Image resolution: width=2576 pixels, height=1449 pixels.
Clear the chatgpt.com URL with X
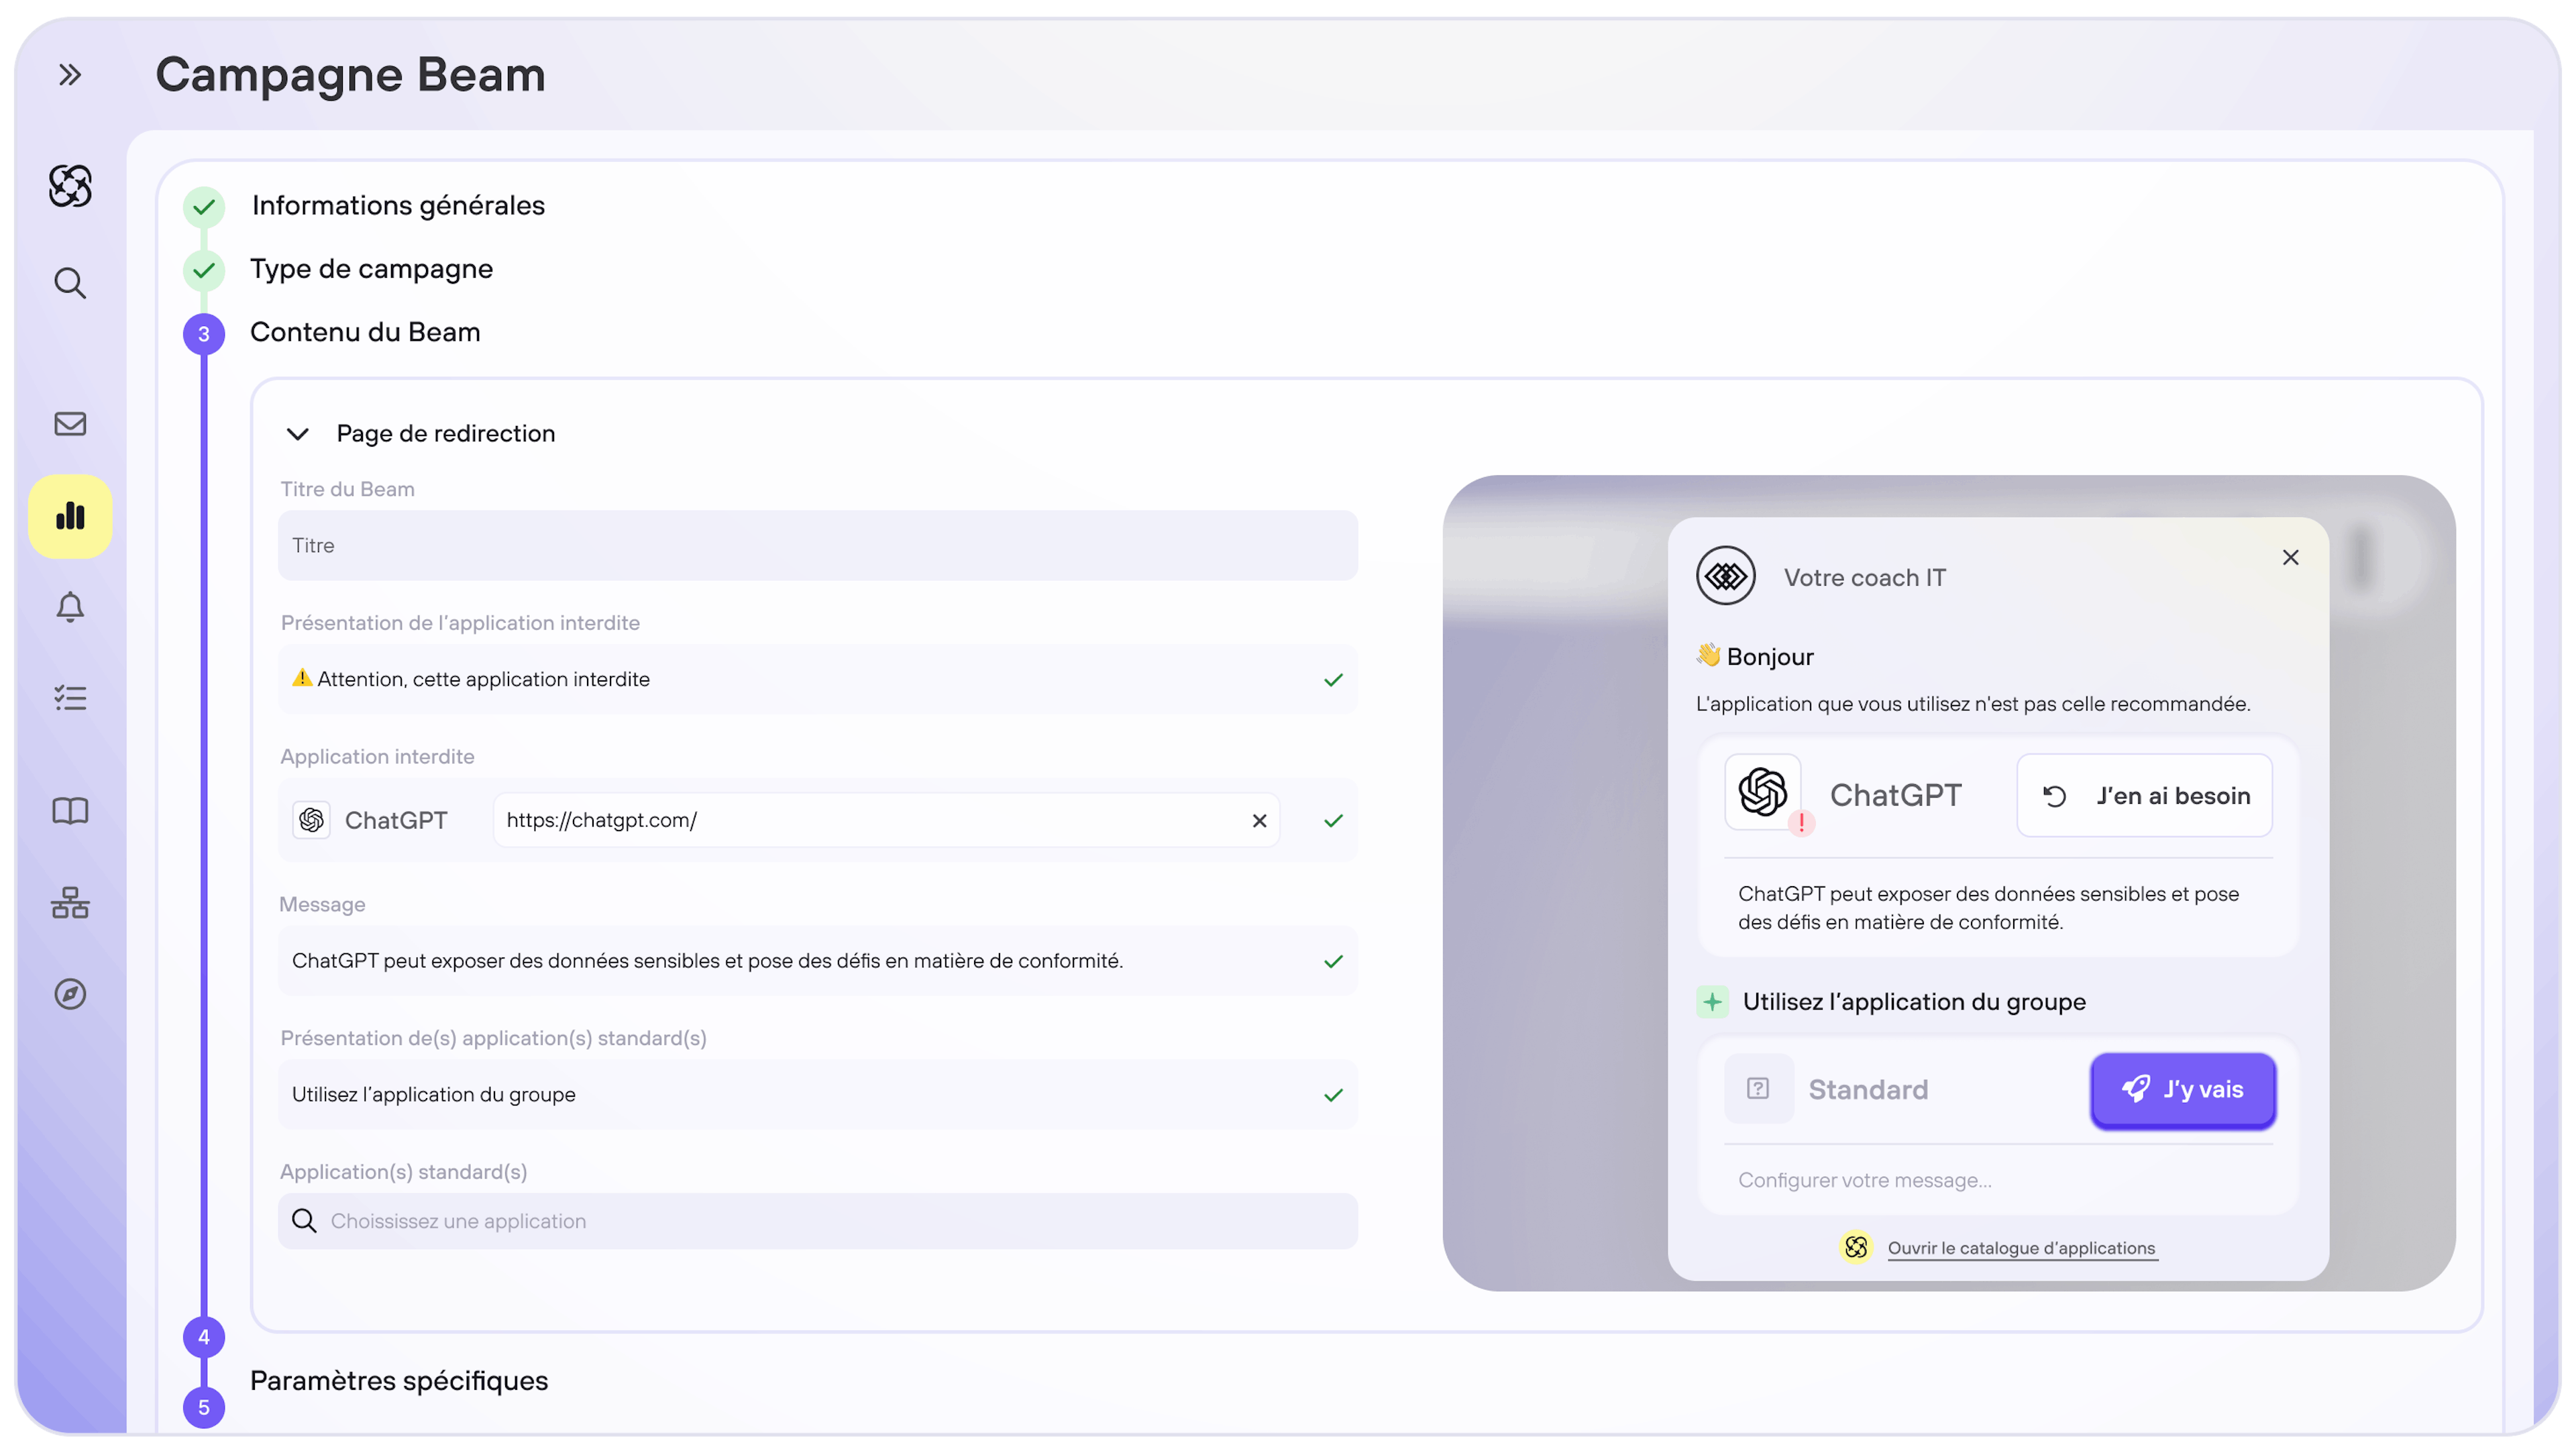(1259, 821)
